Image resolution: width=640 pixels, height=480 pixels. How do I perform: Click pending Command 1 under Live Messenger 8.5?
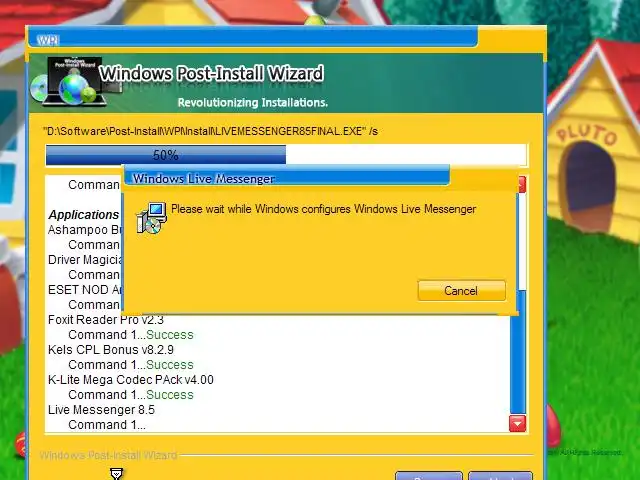(x=107, y=425)
